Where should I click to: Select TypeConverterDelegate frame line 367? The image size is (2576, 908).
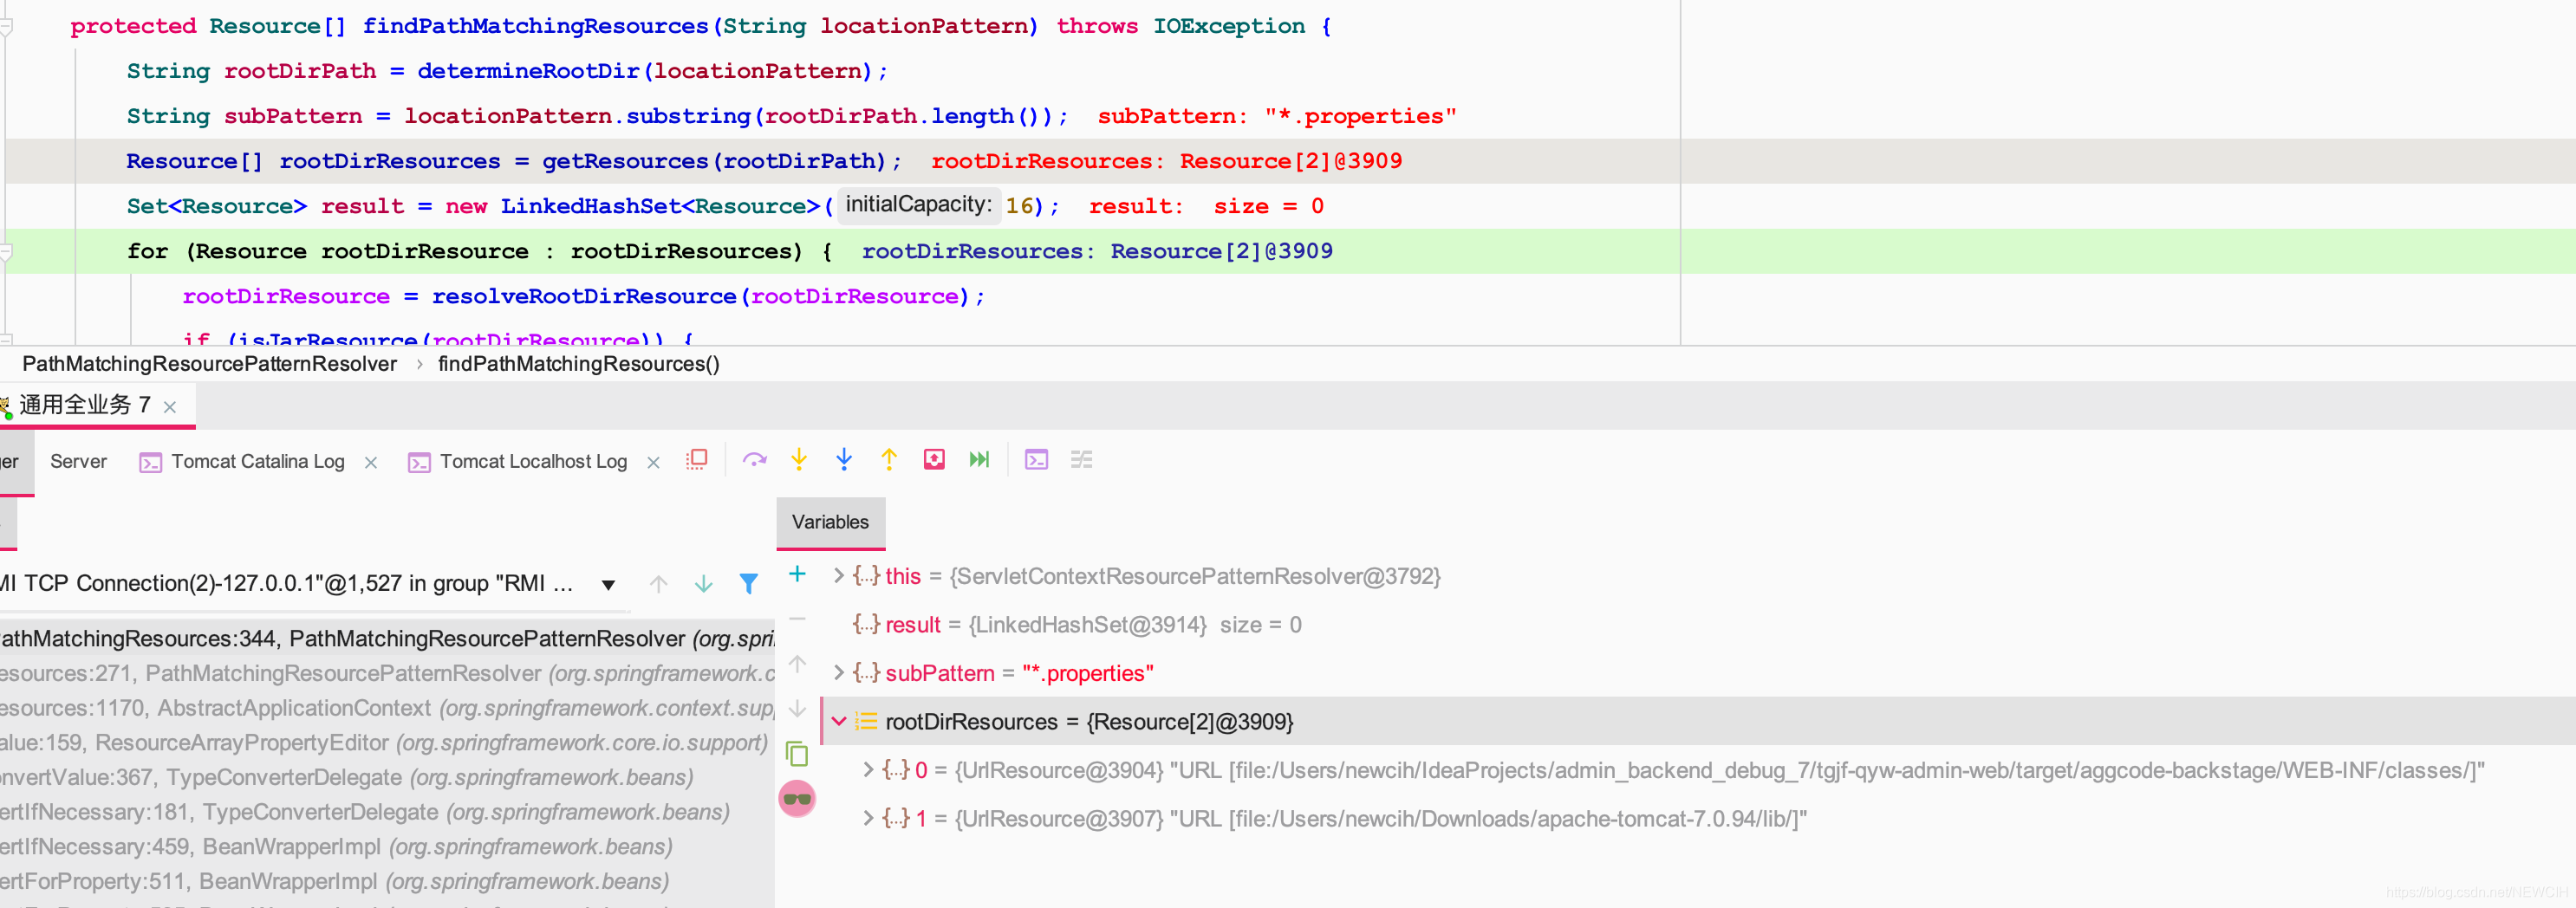pos(387,778)
